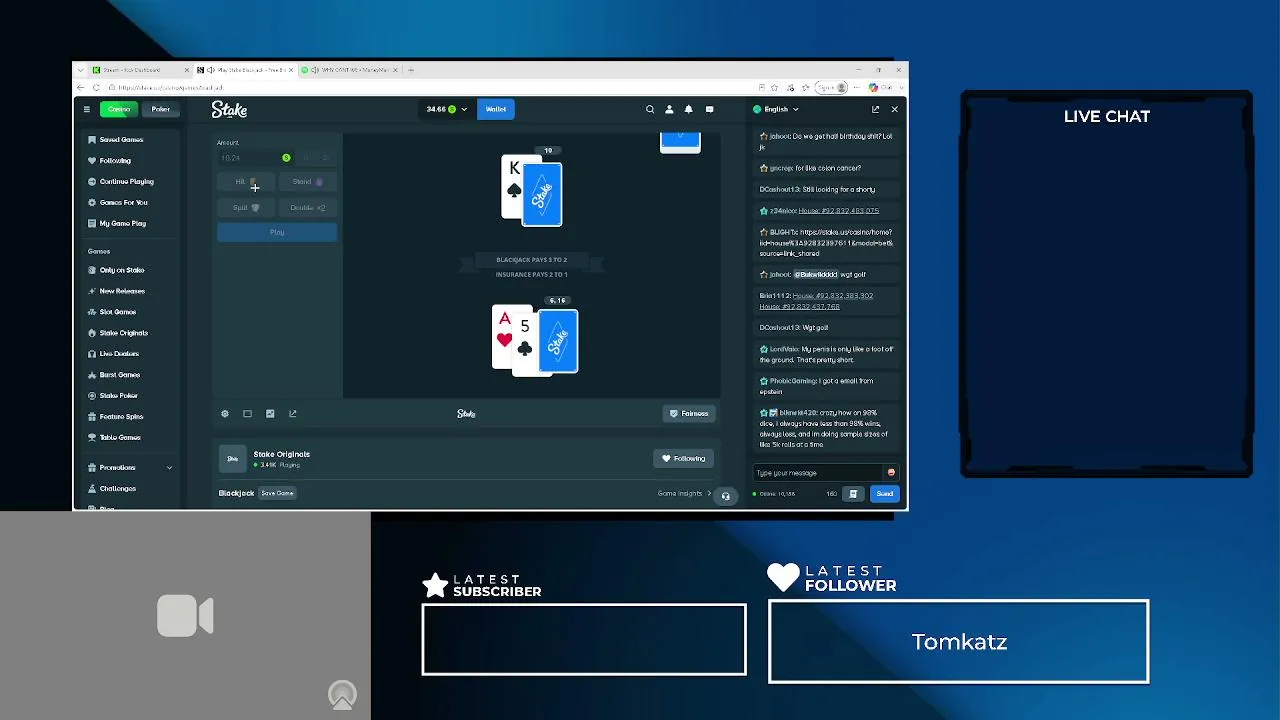Open Challenges in sidebar

tap(117, 489)
